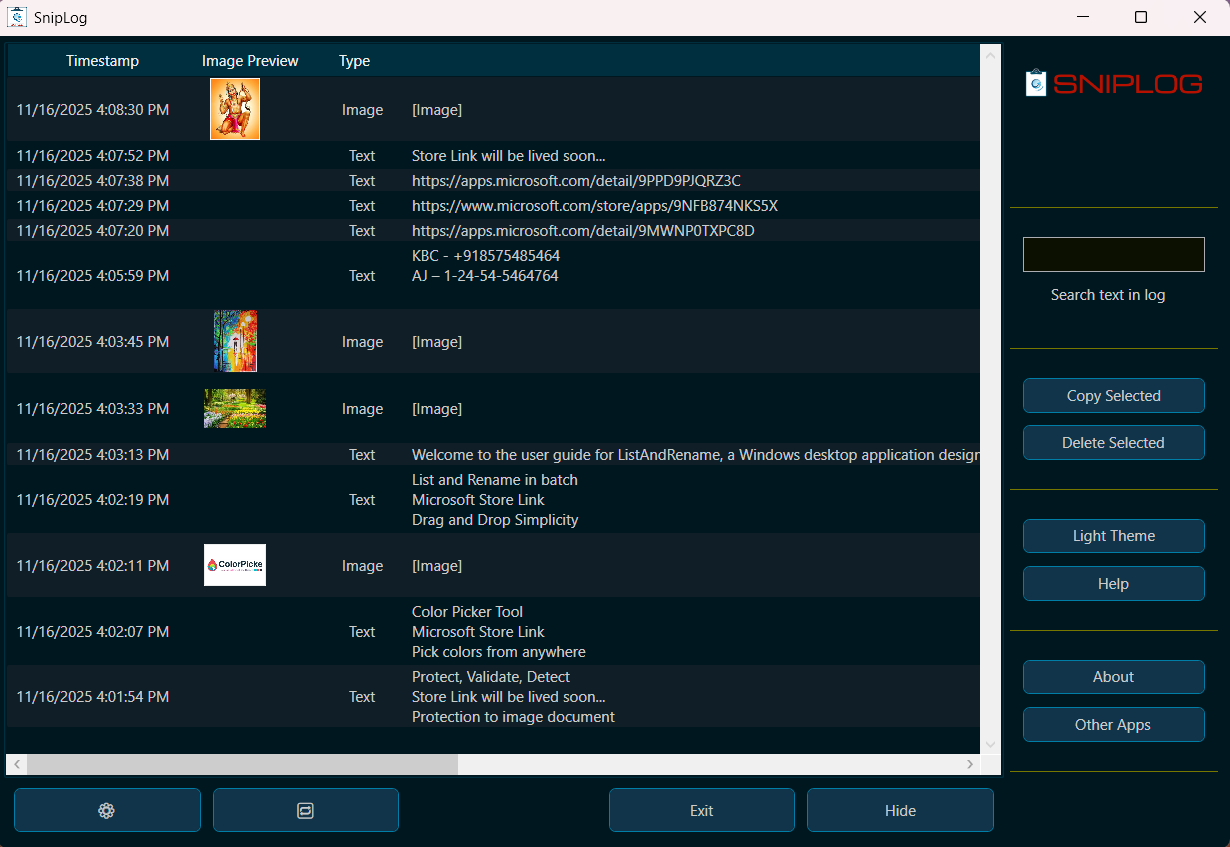This screenshot has height=847, width=1230.
Task: Click the Image Preview column header
Action: [x=250, y=61]
